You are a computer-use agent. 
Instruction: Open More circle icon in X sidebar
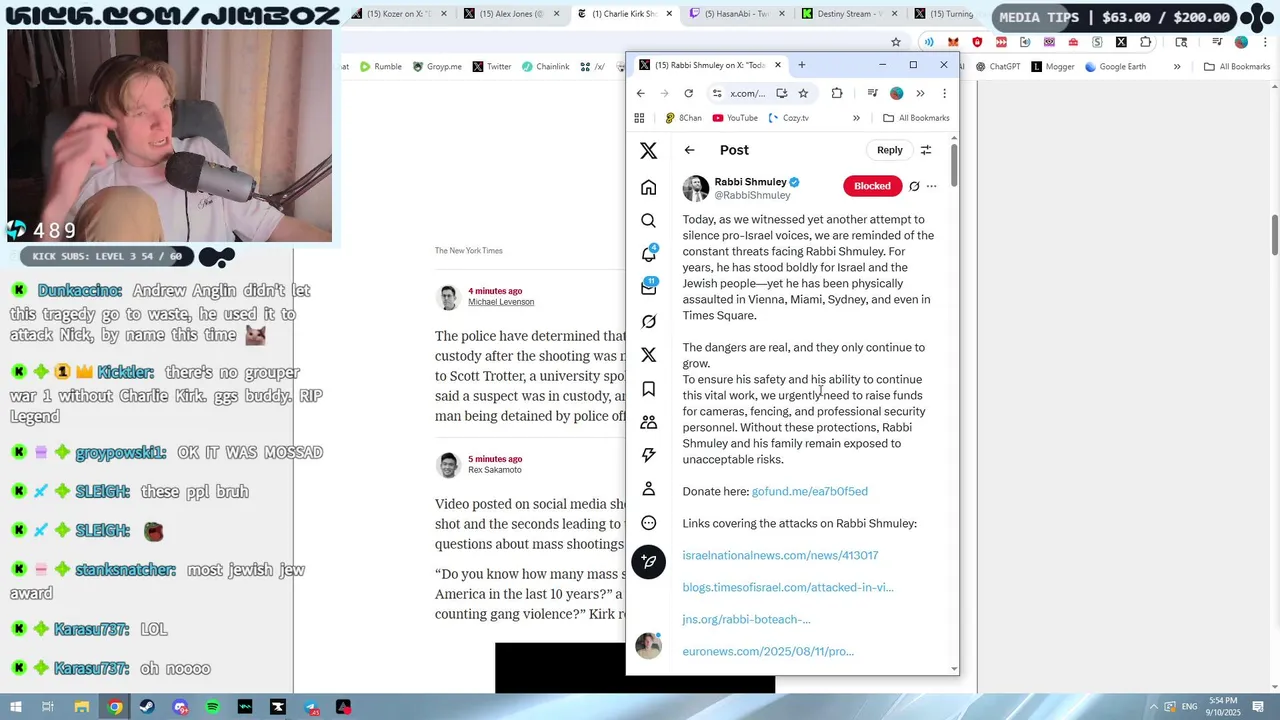pyautogui.click(x=648, y=523)
